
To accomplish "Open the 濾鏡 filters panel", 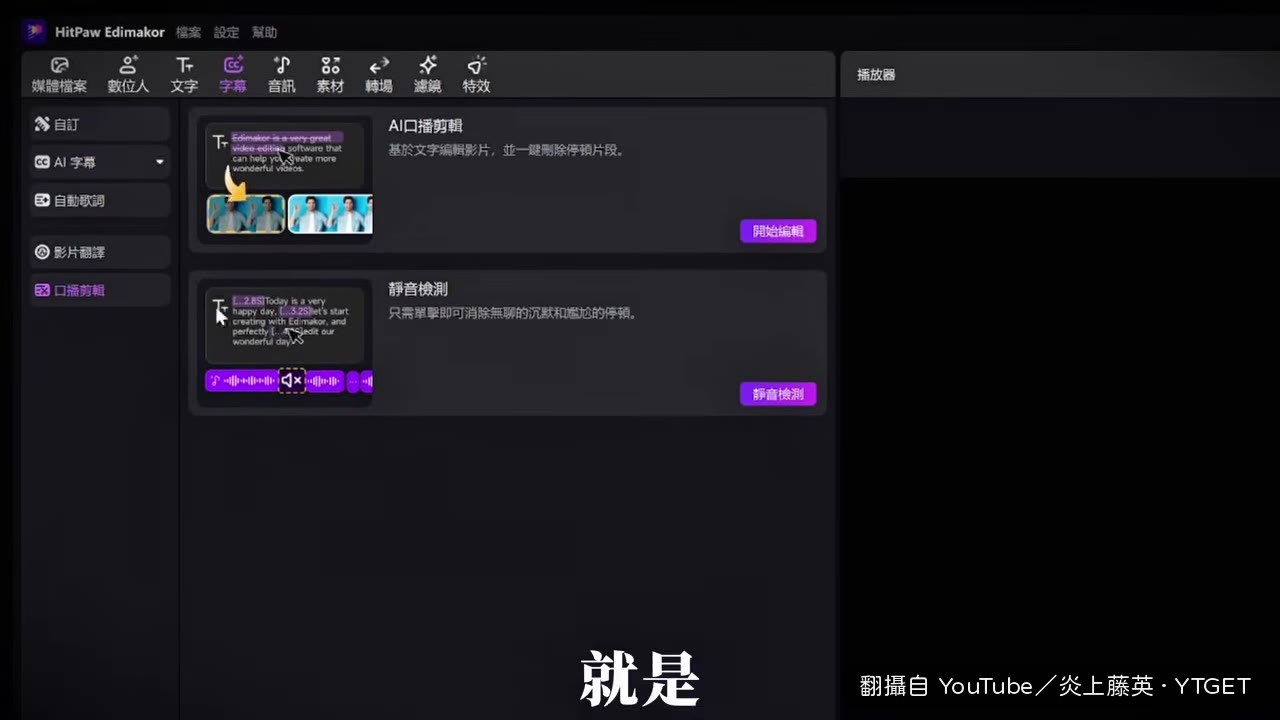I will tap(428, 75).
